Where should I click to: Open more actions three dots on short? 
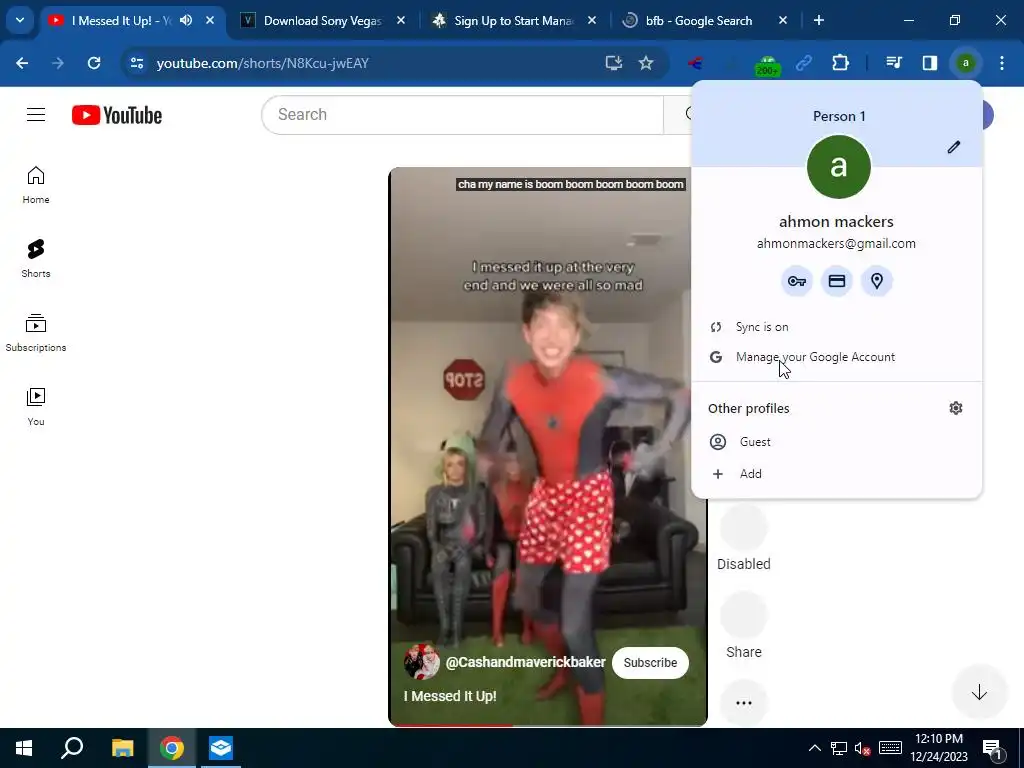pyautogui.click(x=744, y=703)
